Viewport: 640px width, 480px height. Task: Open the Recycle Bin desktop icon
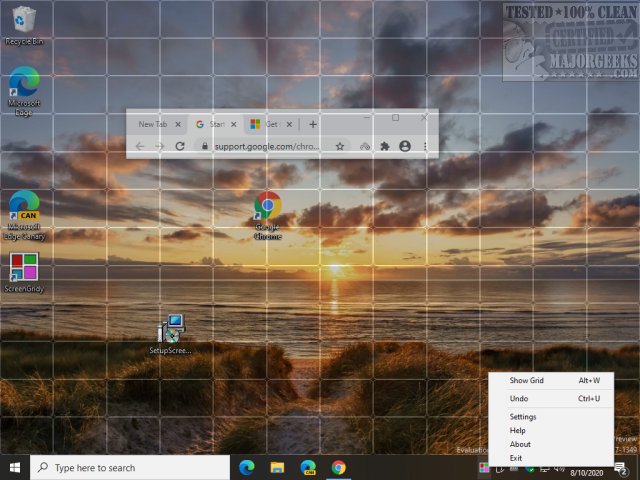[24, 25]
